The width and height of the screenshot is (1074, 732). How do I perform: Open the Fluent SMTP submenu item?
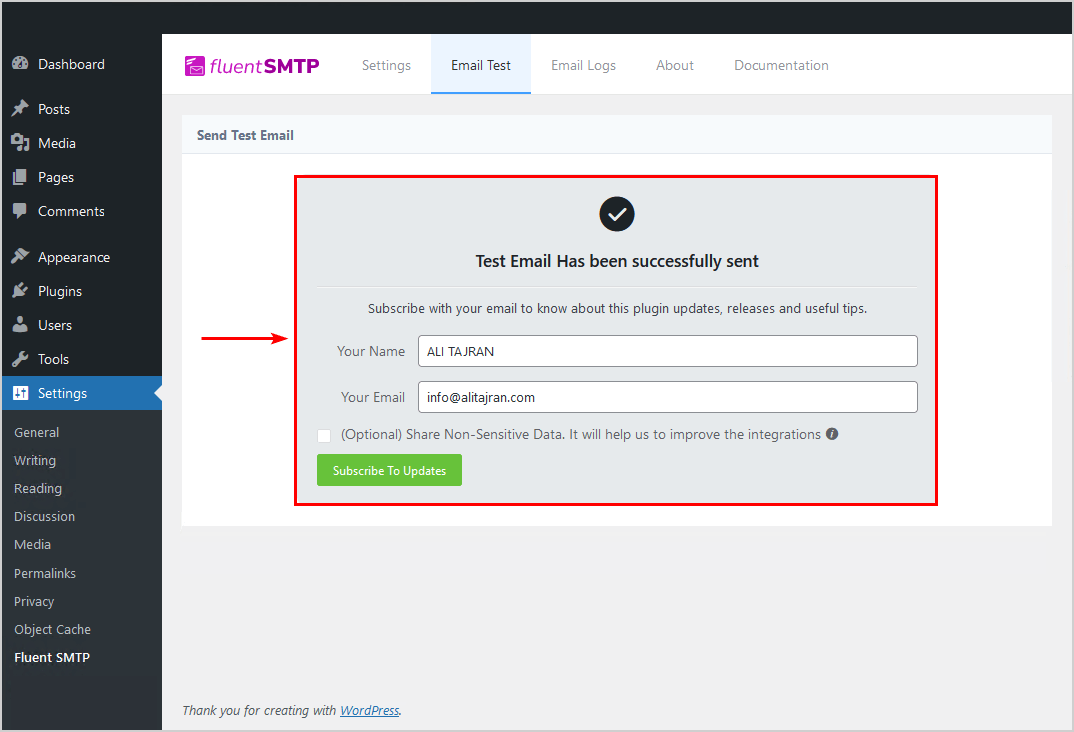pyautogui.click(x=52, y=658)
